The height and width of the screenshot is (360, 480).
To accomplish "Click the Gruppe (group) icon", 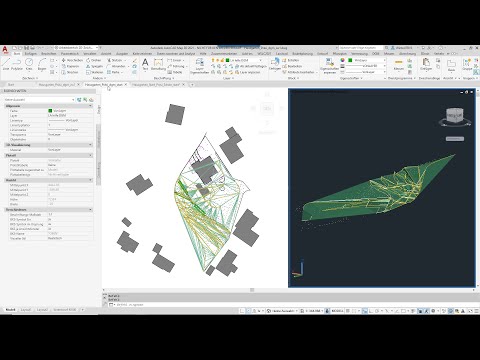I will click(x=467, y=64).
